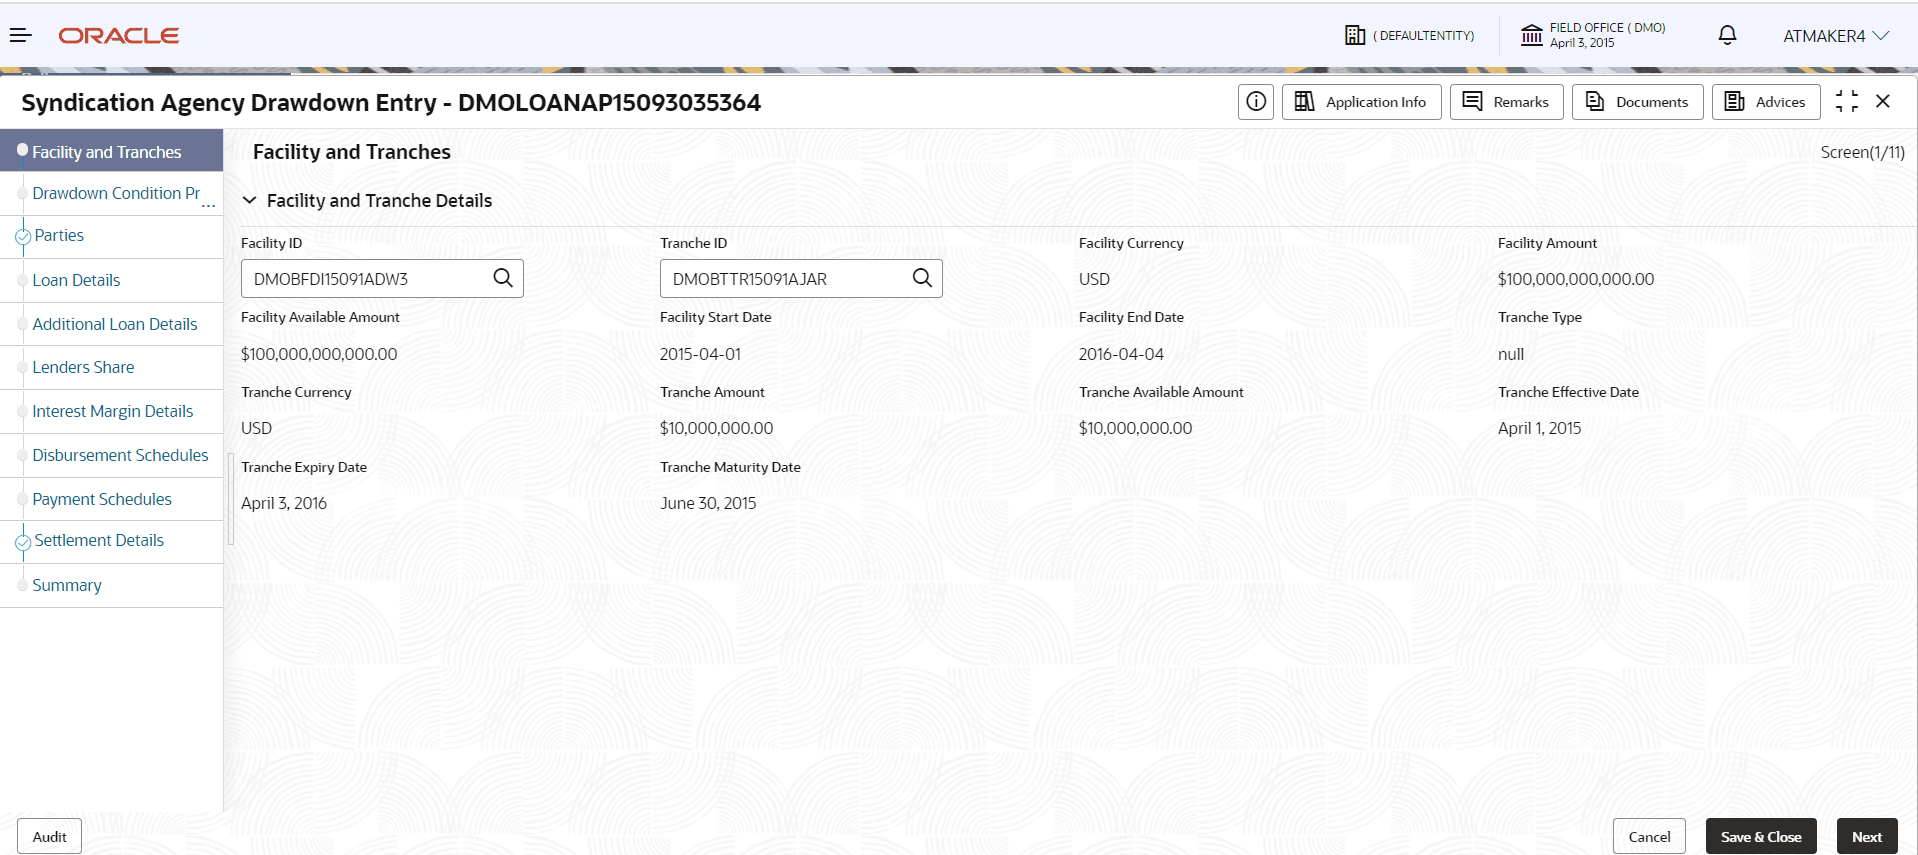The height and width of the screenshot is (855, 1918).
Task: Go to the Settlement Details step
Action: pos(111,541)
